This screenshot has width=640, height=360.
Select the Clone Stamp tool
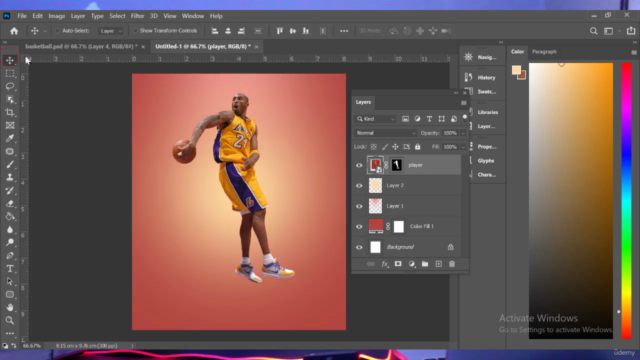10,178
